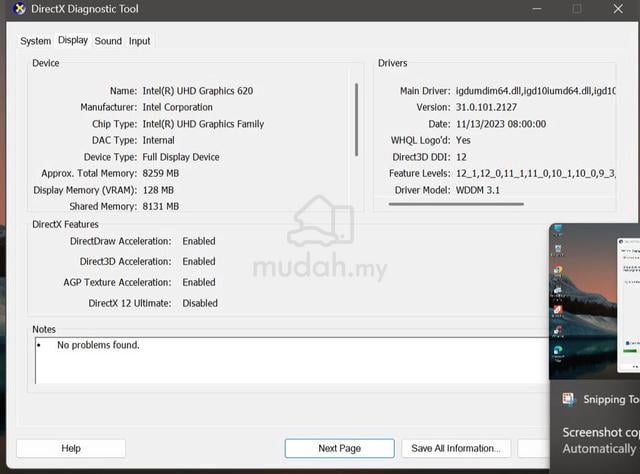Go to the Input tab
Viewport: 640px width, 474px height.
click(140, 41)
